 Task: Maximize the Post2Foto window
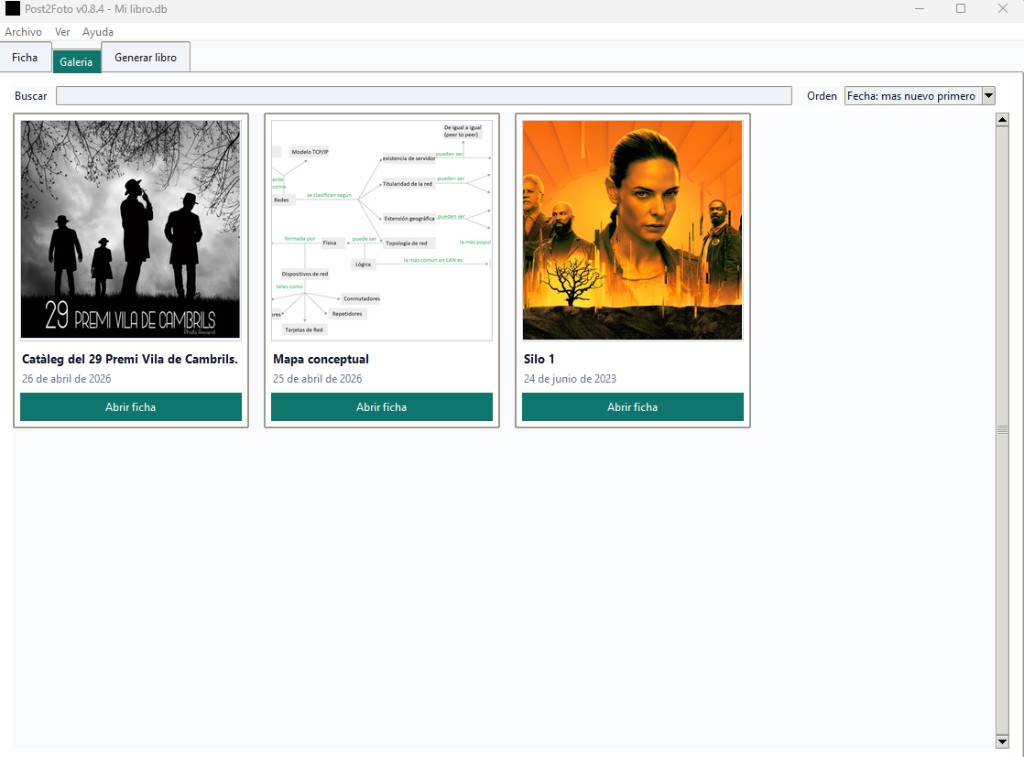point(961,9)
